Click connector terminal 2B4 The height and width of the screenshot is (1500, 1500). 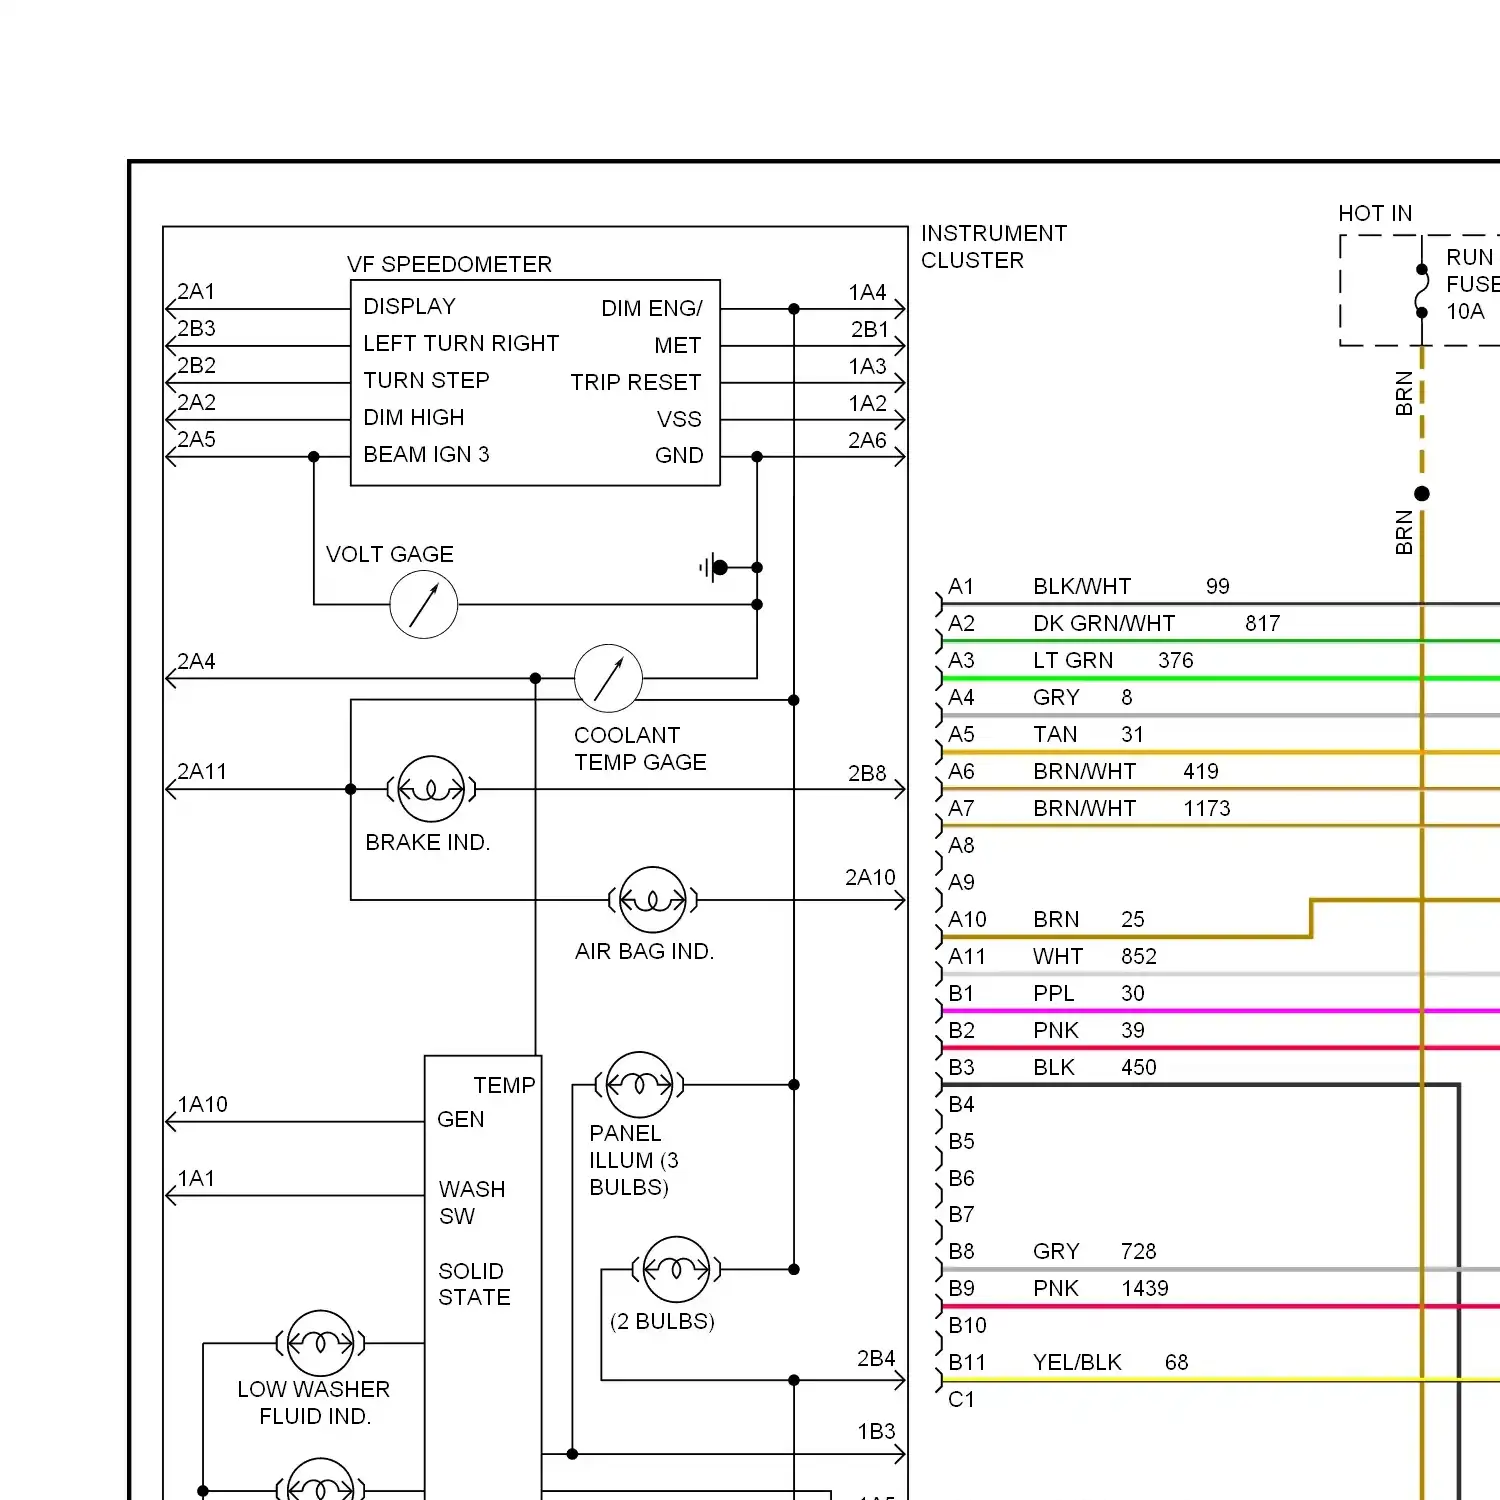(875, 1358)
